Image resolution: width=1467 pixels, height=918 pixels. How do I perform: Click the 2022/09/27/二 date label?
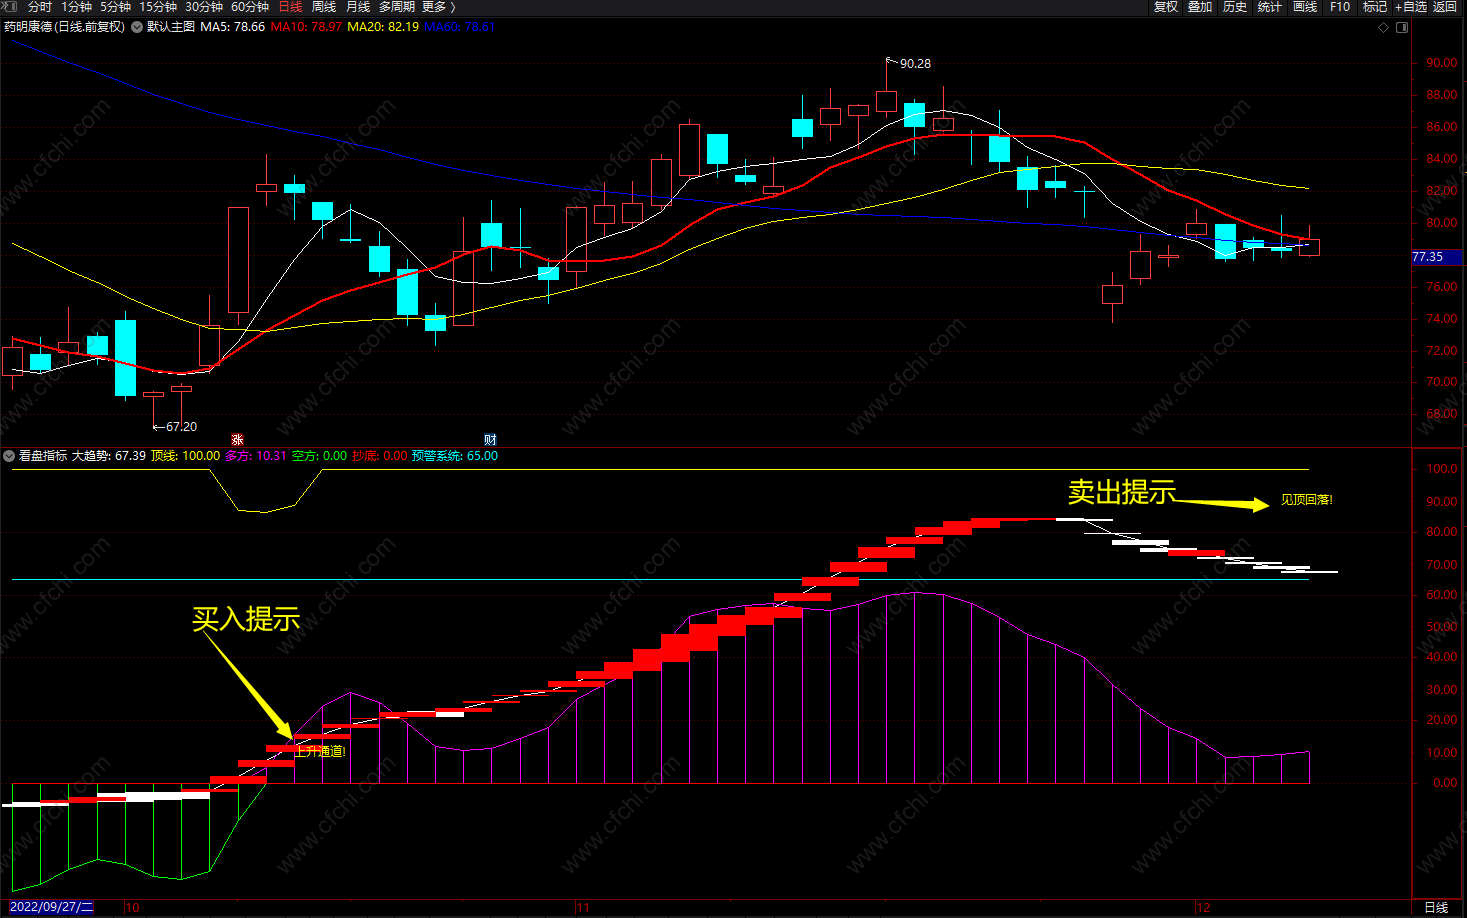click(51, 907)
